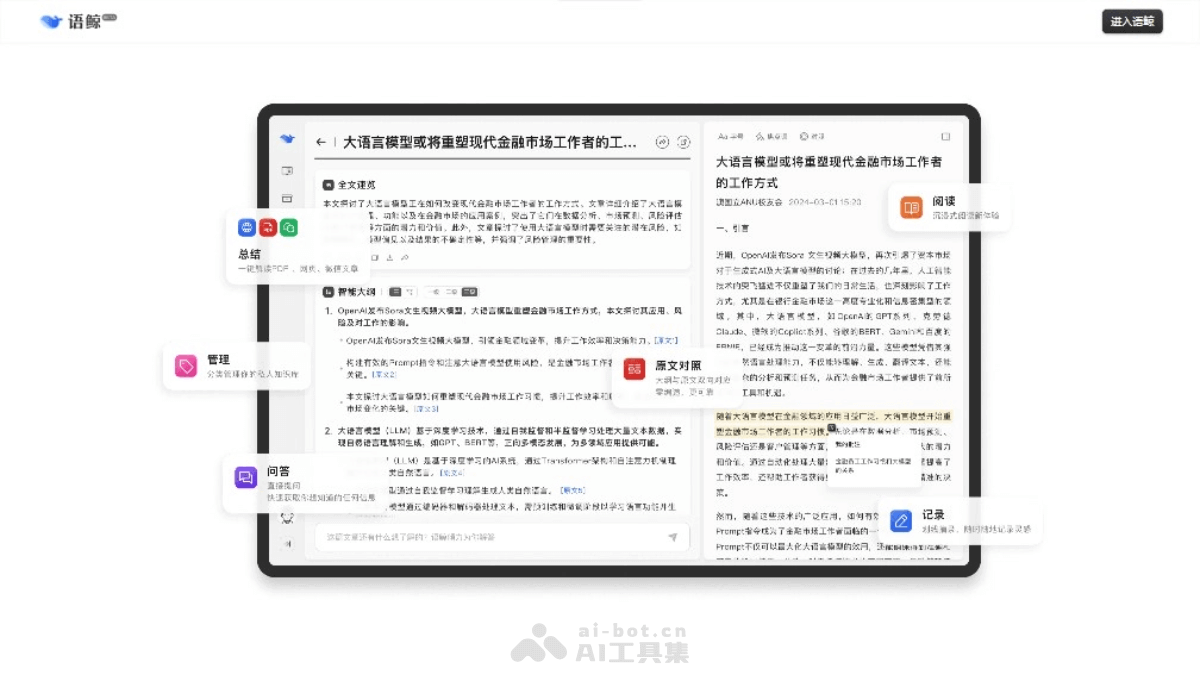
Task: Click the 管理 pink tag icon
Action: tap(186, 366)
